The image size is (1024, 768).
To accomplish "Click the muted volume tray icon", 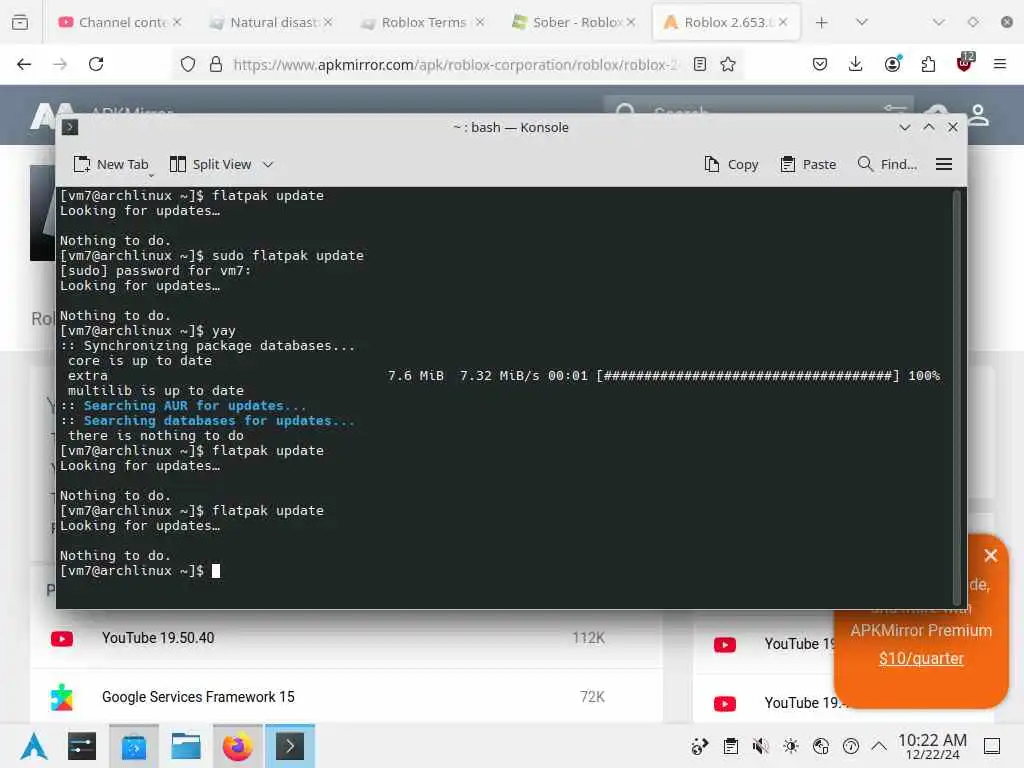I will pyautogui.click(x=760, y=746).
